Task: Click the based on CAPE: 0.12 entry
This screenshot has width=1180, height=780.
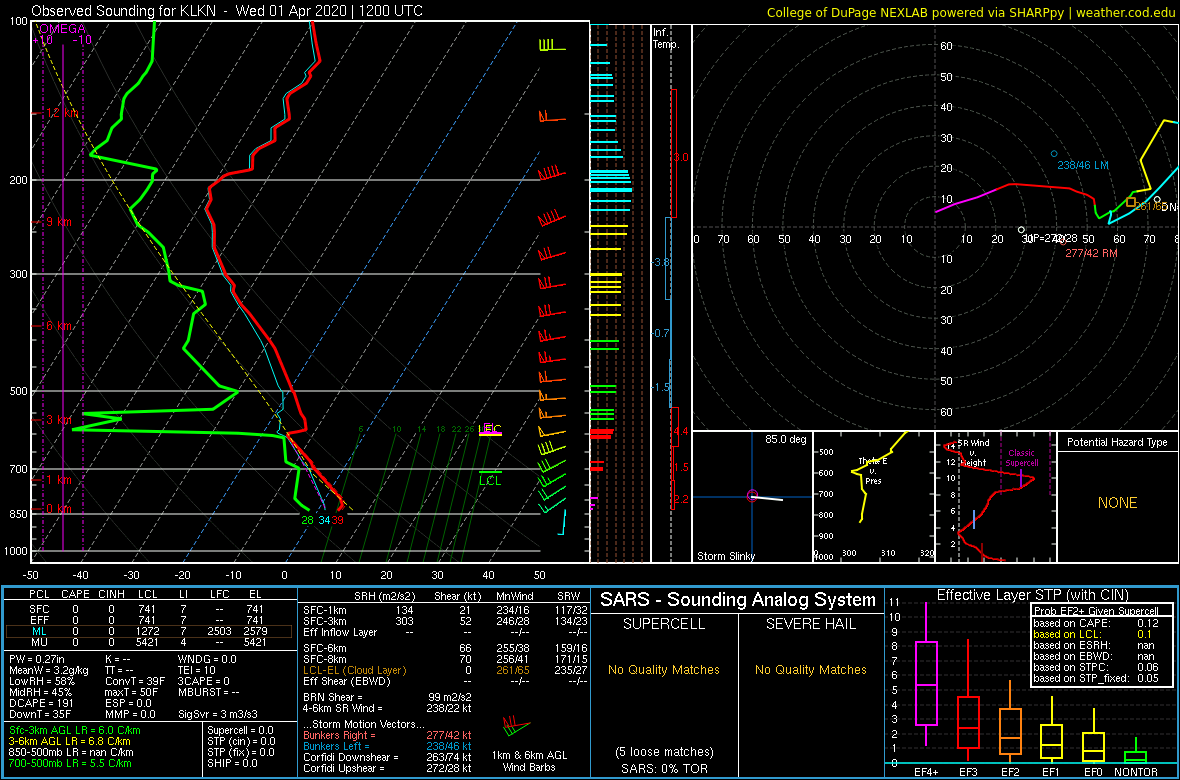Action: pos(1096,623)
